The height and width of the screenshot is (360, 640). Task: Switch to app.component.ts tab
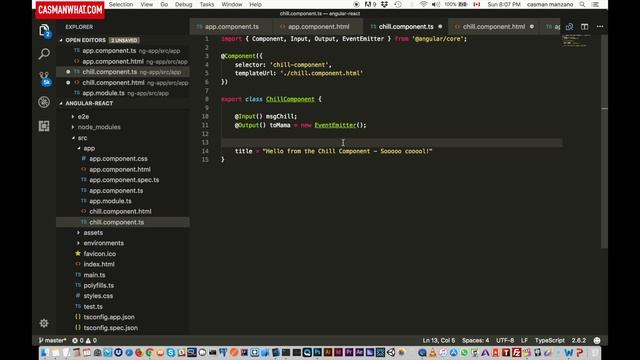(231, 27)
